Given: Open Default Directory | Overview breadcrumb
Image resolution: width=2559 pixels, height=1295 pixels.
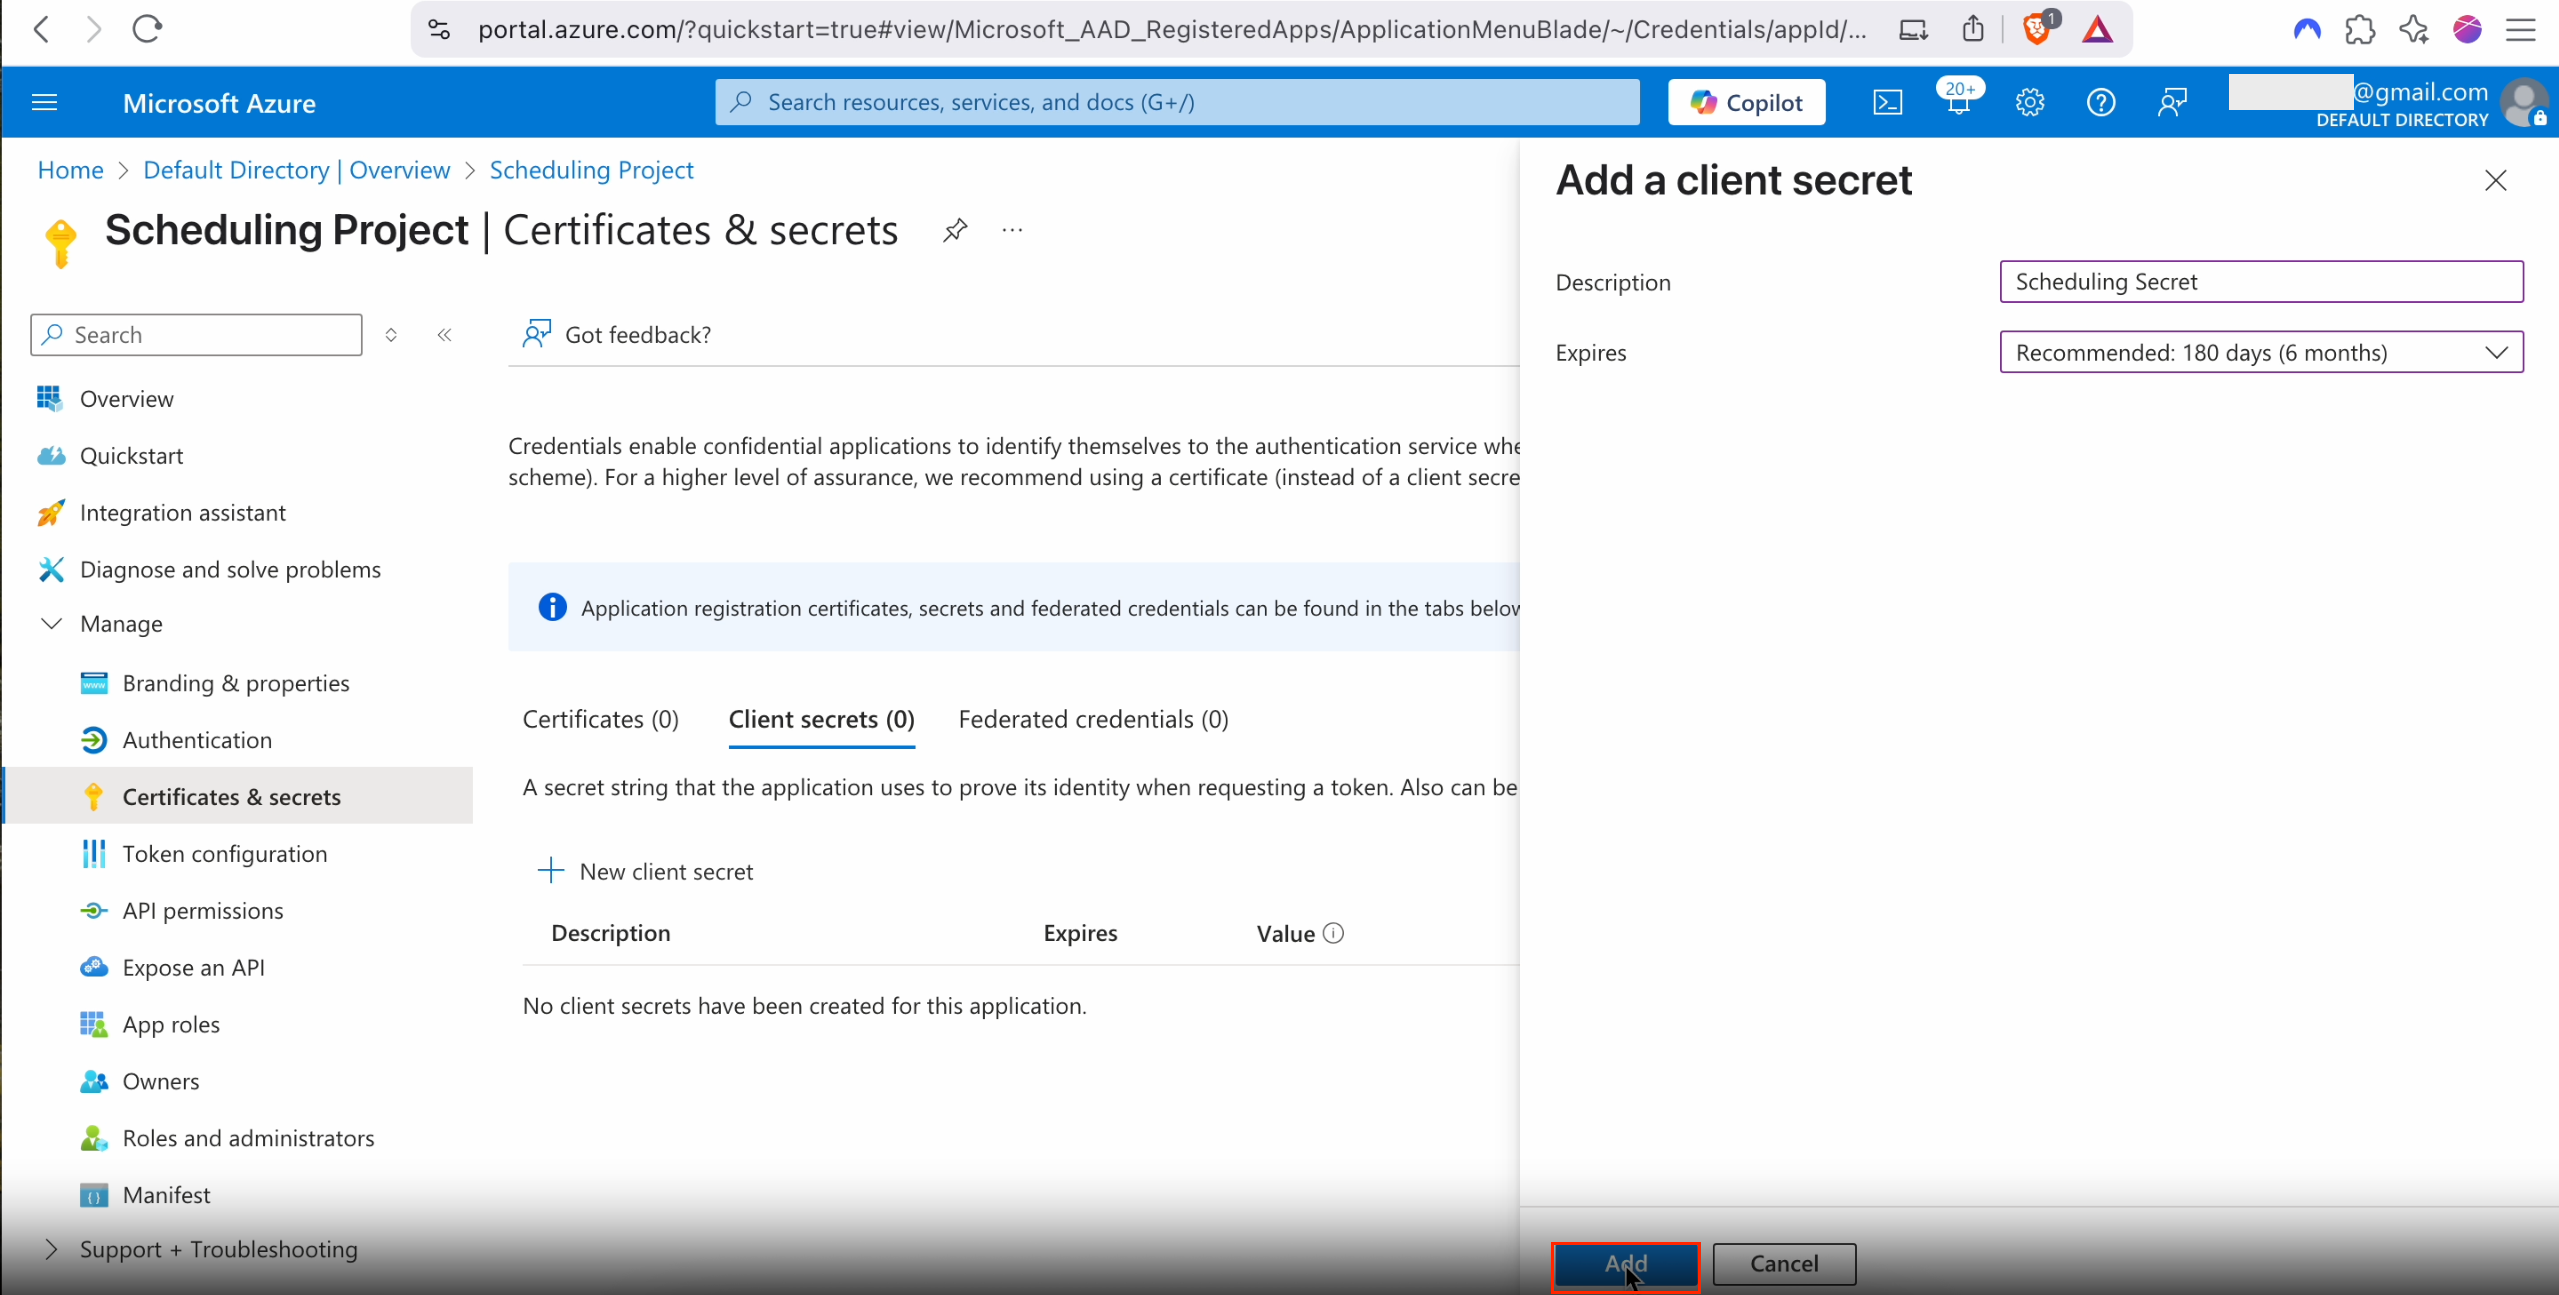Looking at the screenshot, I should click(296, 170).
